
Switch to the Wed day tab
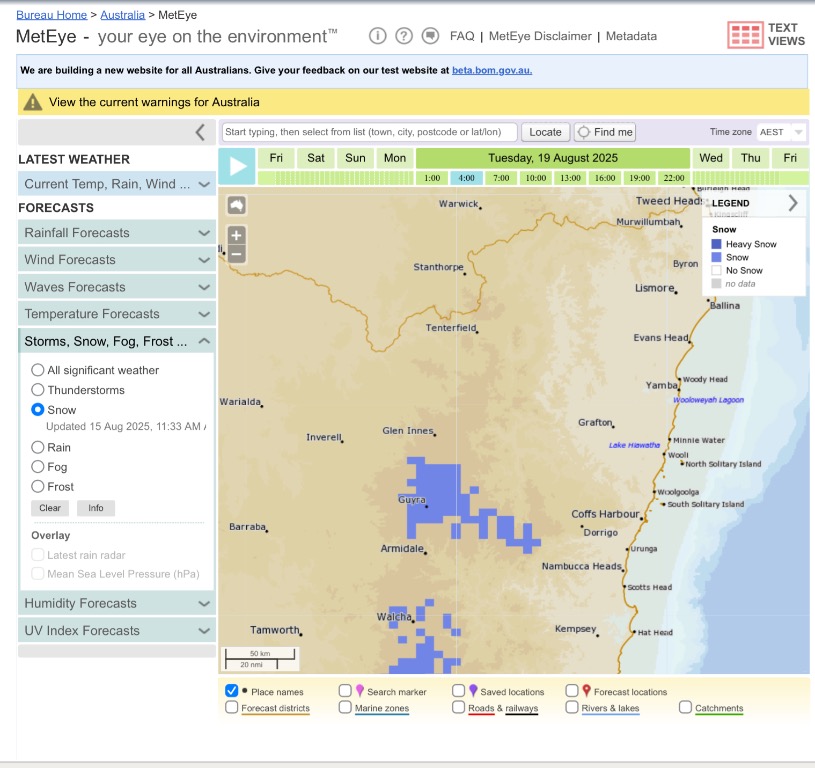[711, 158]
